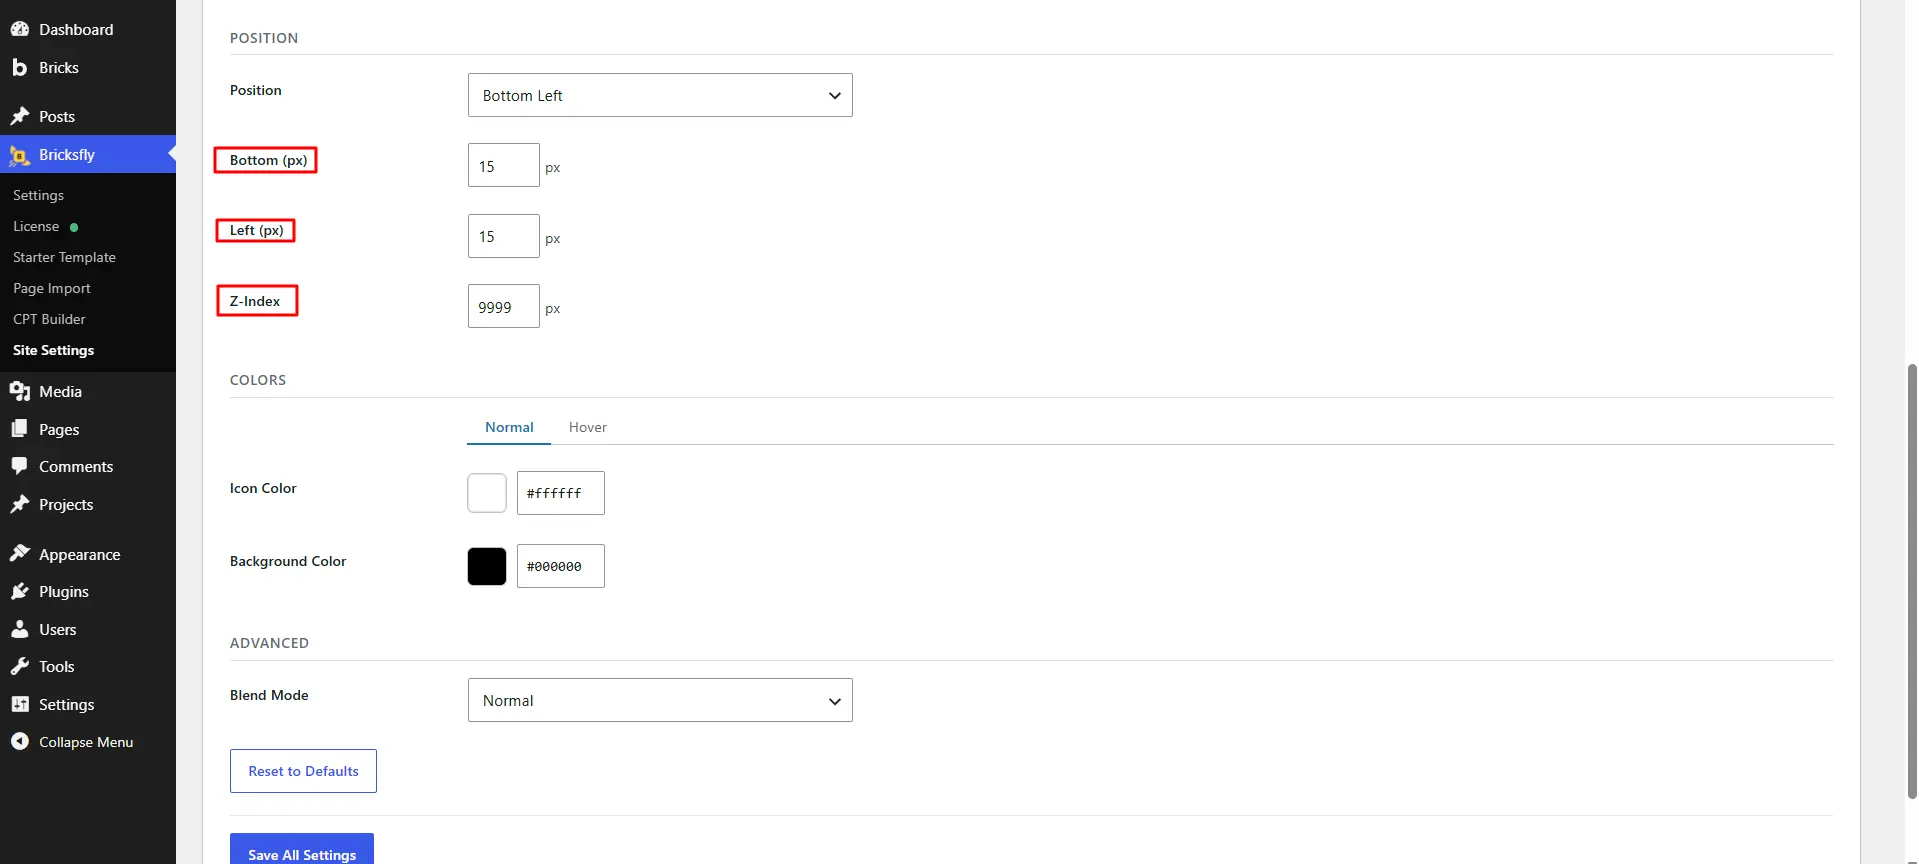
Task: Switch to the Hover colors tab
Action: pos(588,427)
